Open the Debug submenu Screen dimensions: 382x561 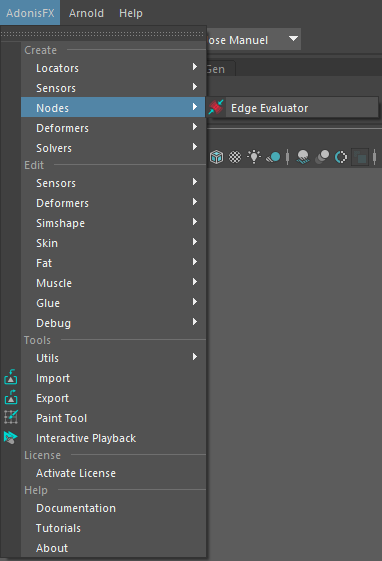click(113, 323)
